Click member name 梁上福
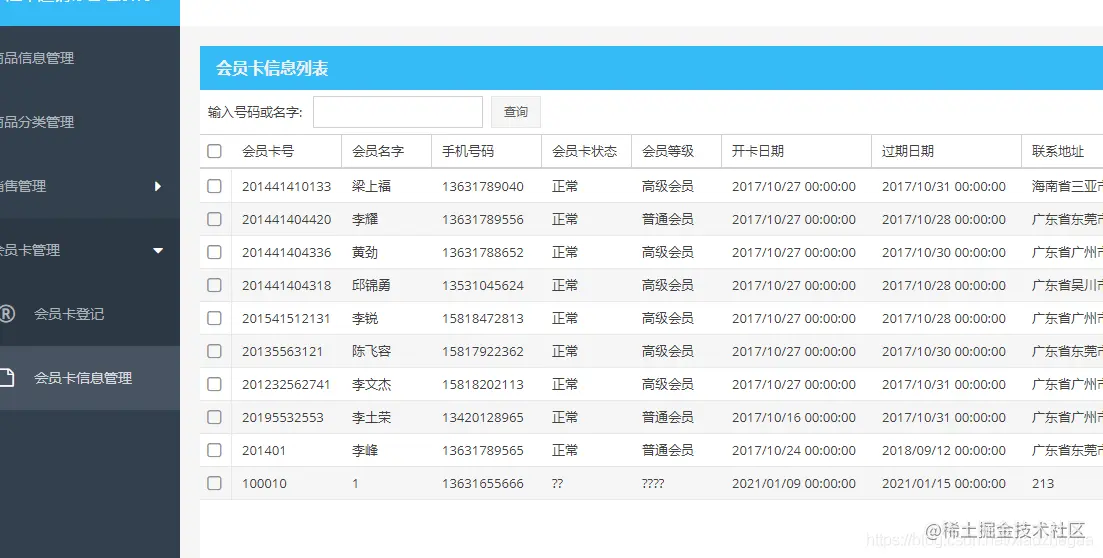Screen dimensions: 1103x558 (371, 186)
